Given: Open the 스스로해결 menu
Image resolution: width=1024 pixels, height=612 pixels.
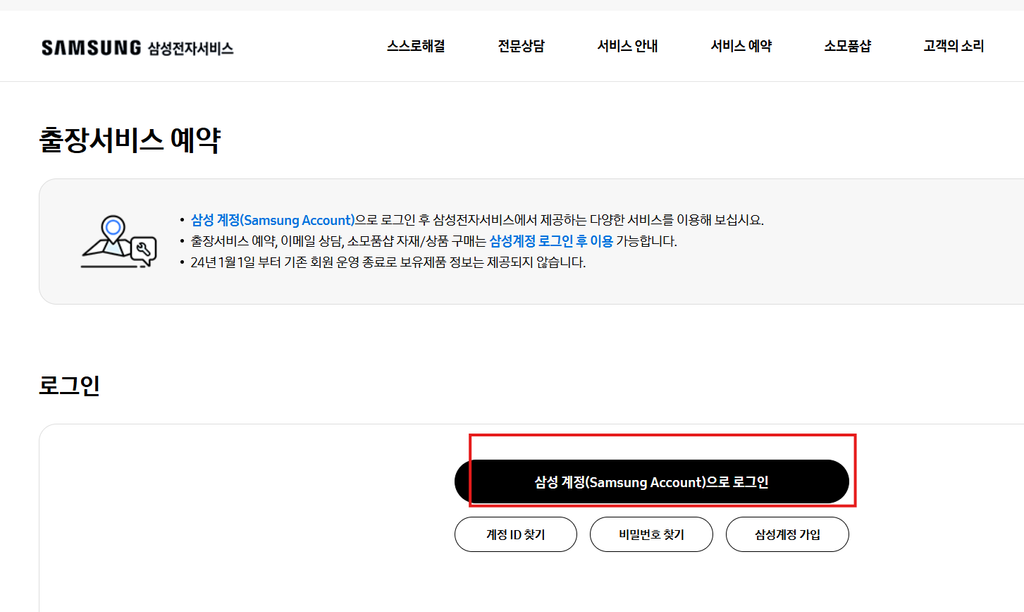Looking at the screenshot, I should pyautogui.click(x=416, y=46).
